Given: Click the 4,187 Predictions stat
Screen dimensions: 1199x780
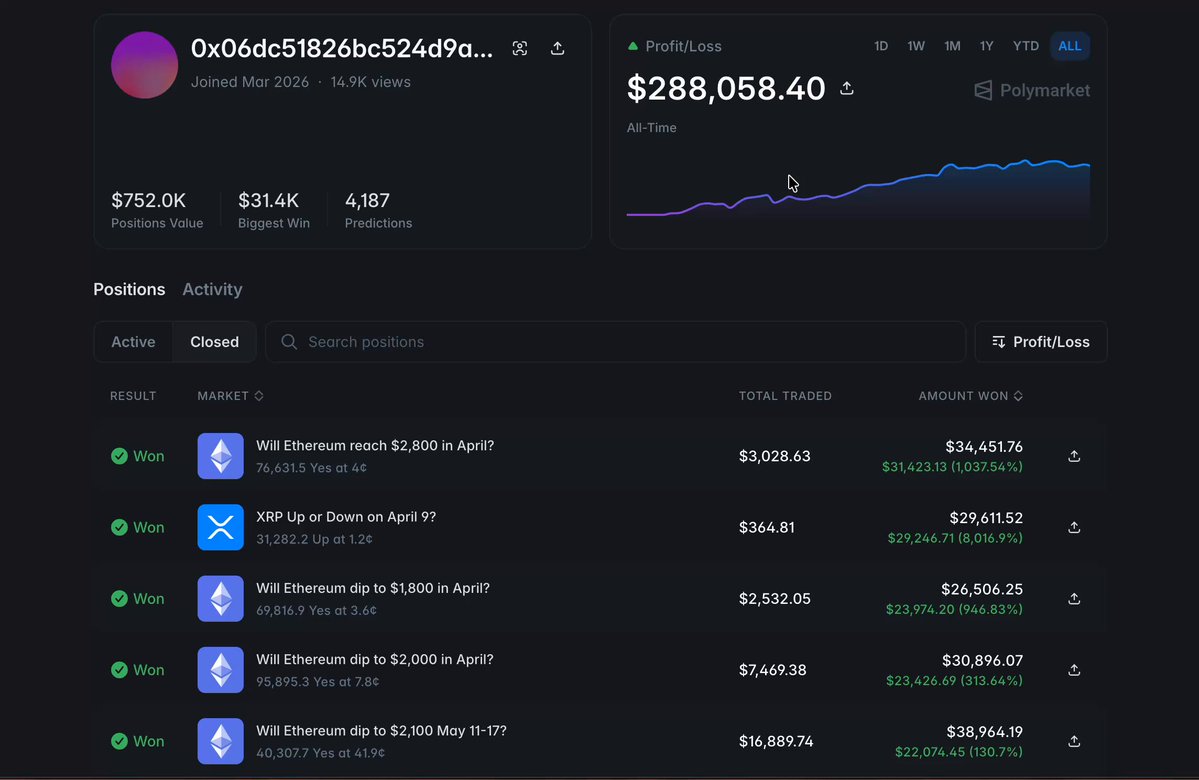Looking at the screenshot, I should 378,210.
